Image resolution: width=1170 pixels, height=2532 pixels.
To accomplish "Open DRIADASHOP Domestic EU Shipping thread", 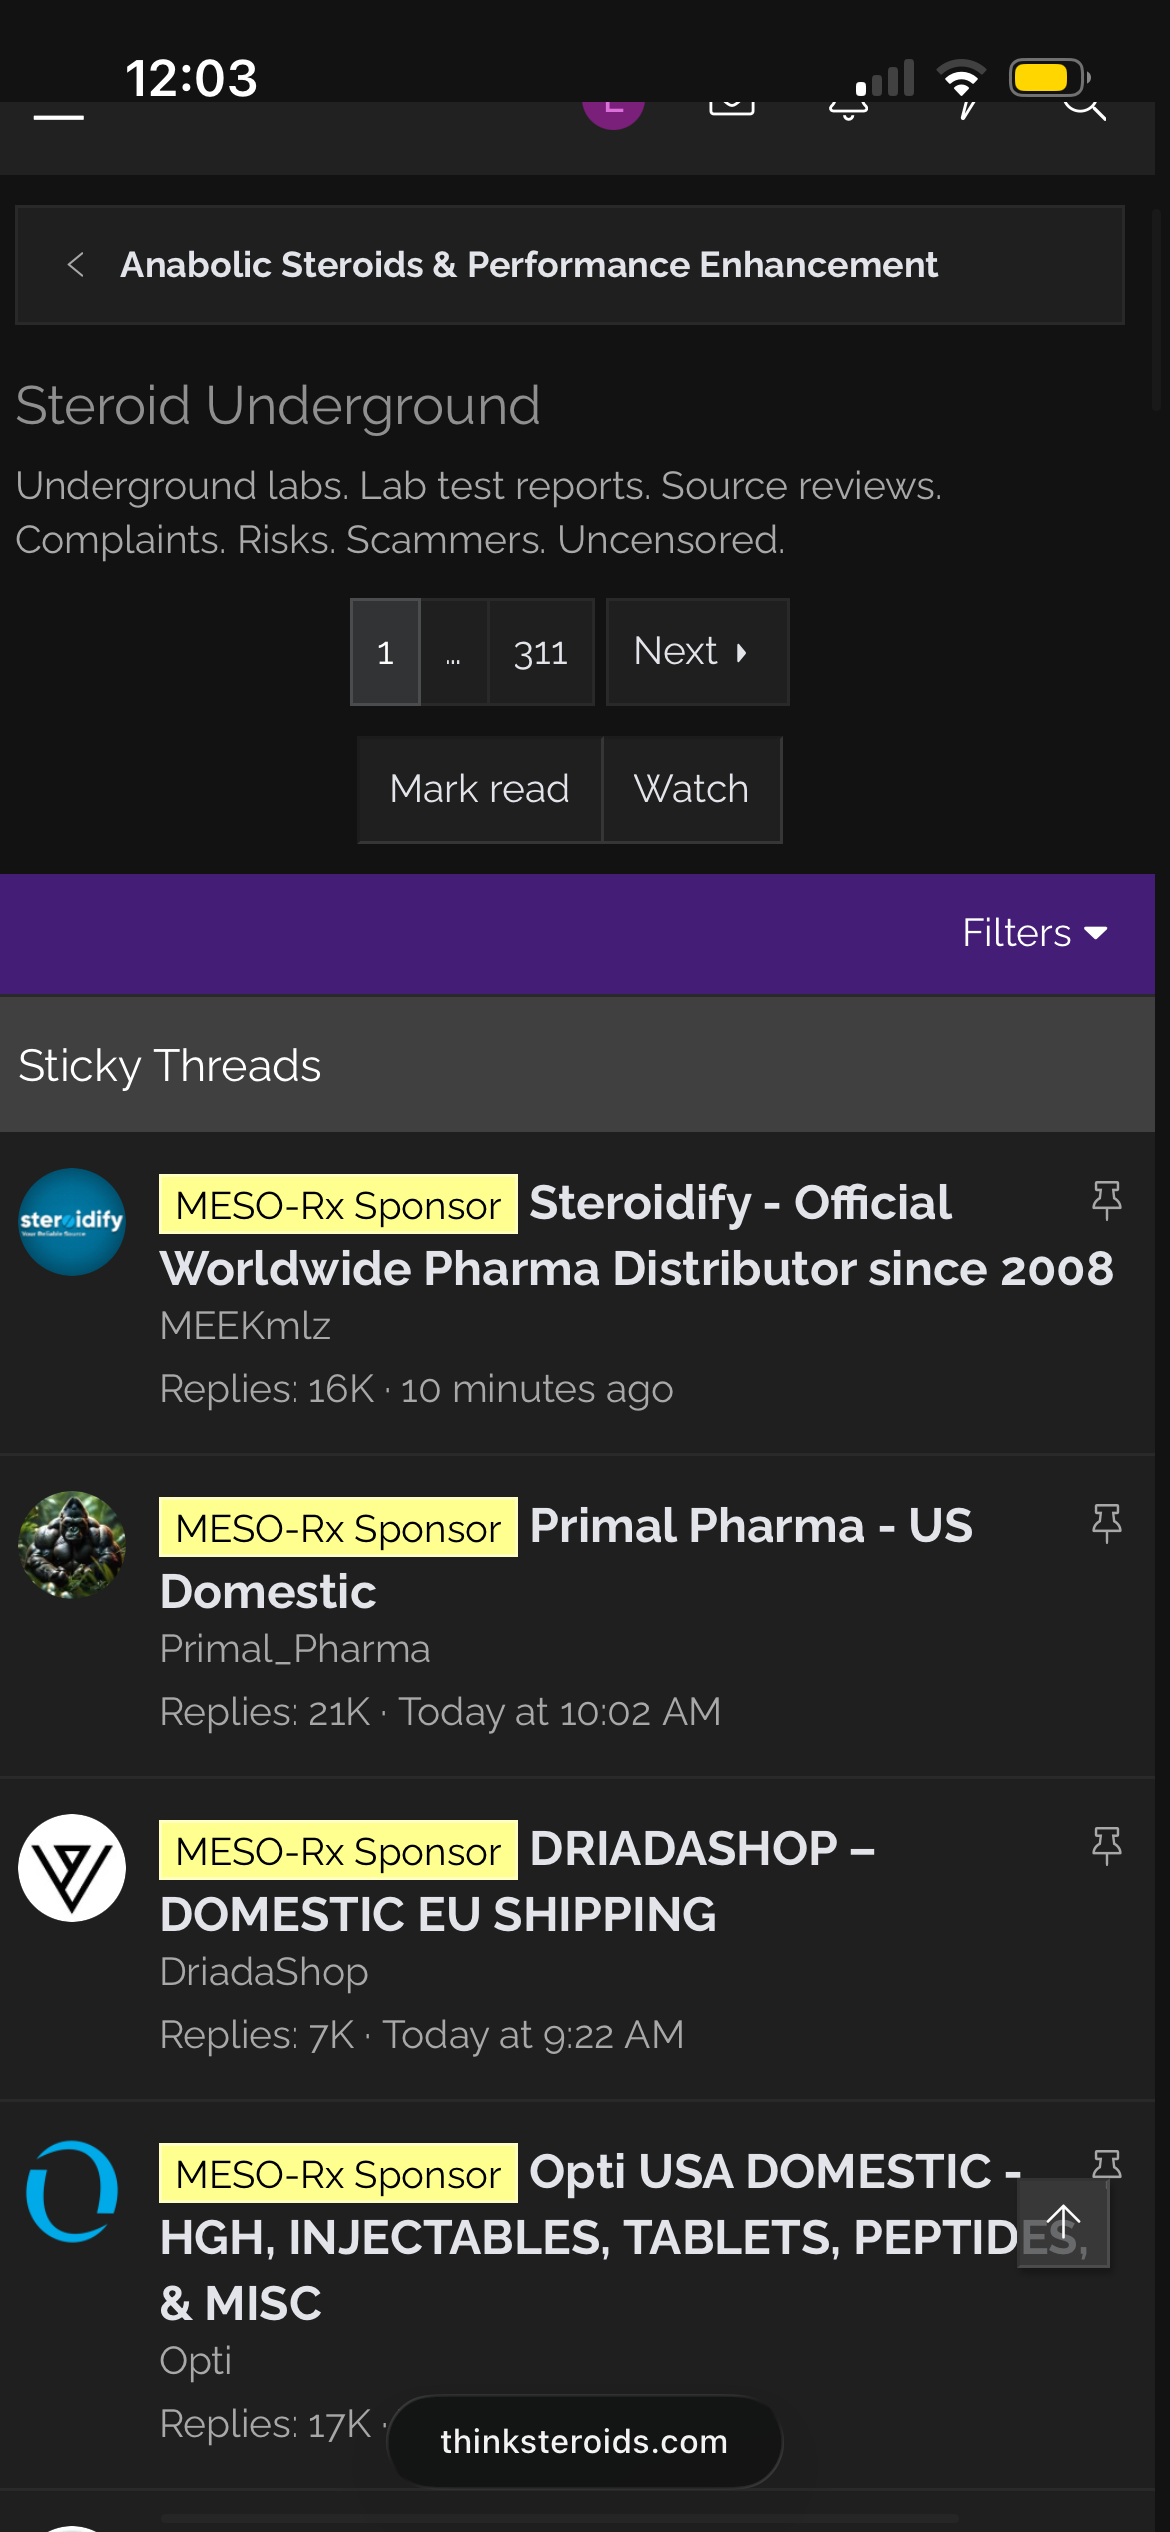I will (x=517, y=1882).
